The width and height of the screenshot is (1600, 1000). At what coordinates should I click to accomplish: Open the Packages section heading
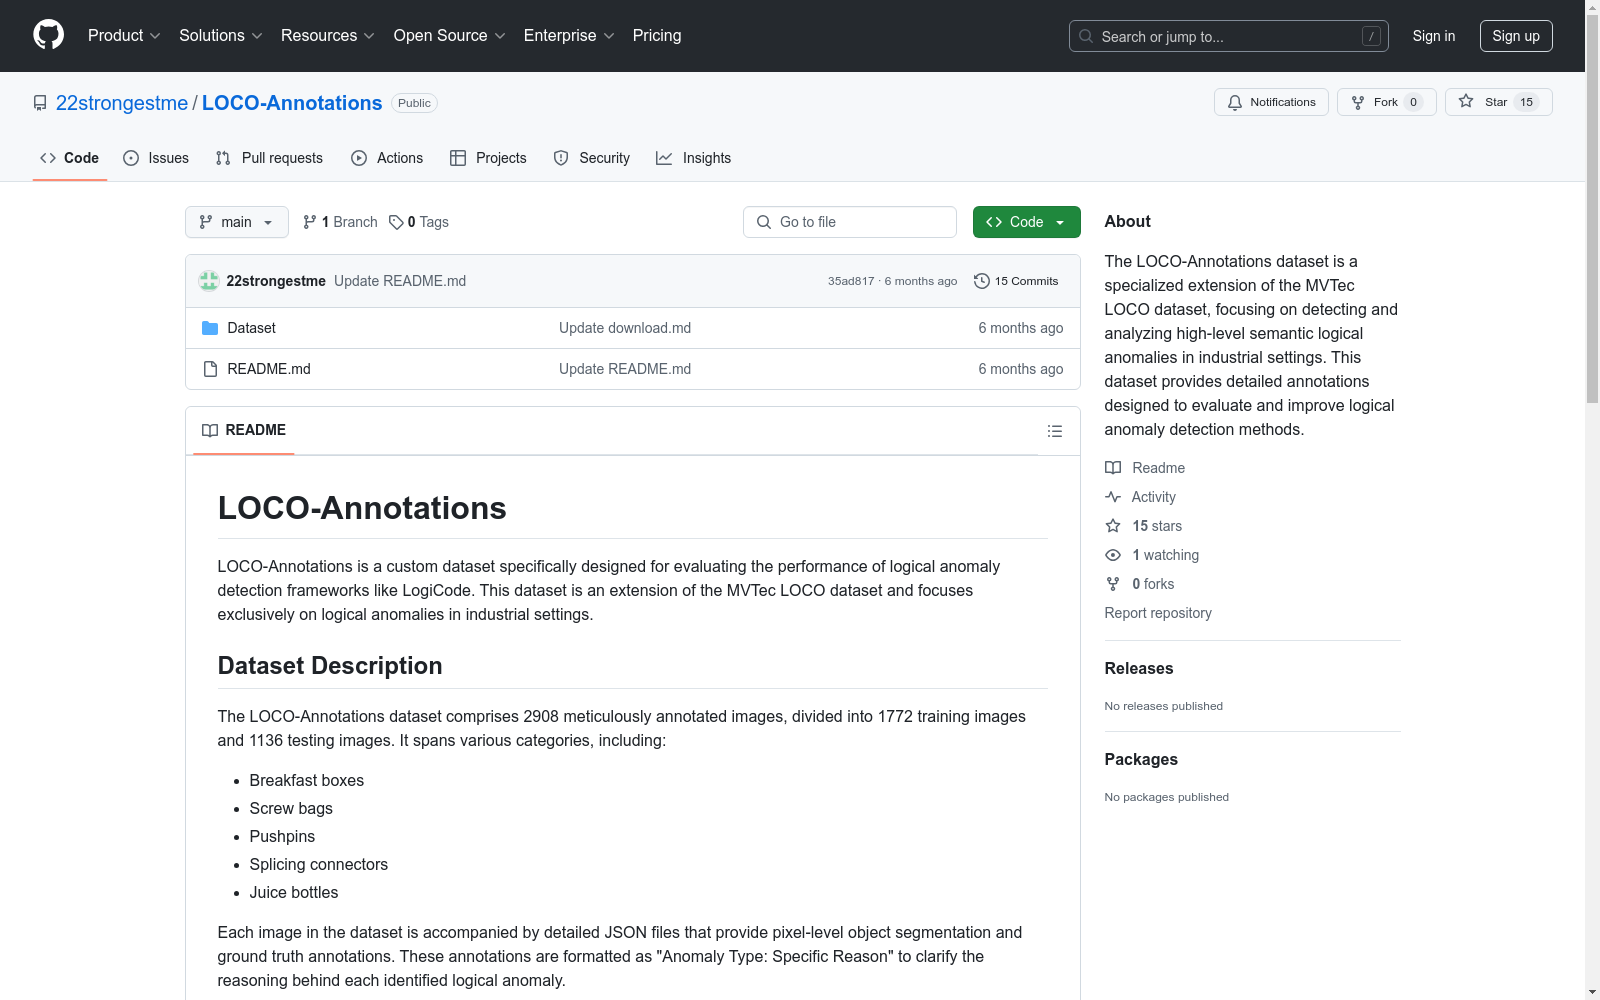tap(1141, 759)
